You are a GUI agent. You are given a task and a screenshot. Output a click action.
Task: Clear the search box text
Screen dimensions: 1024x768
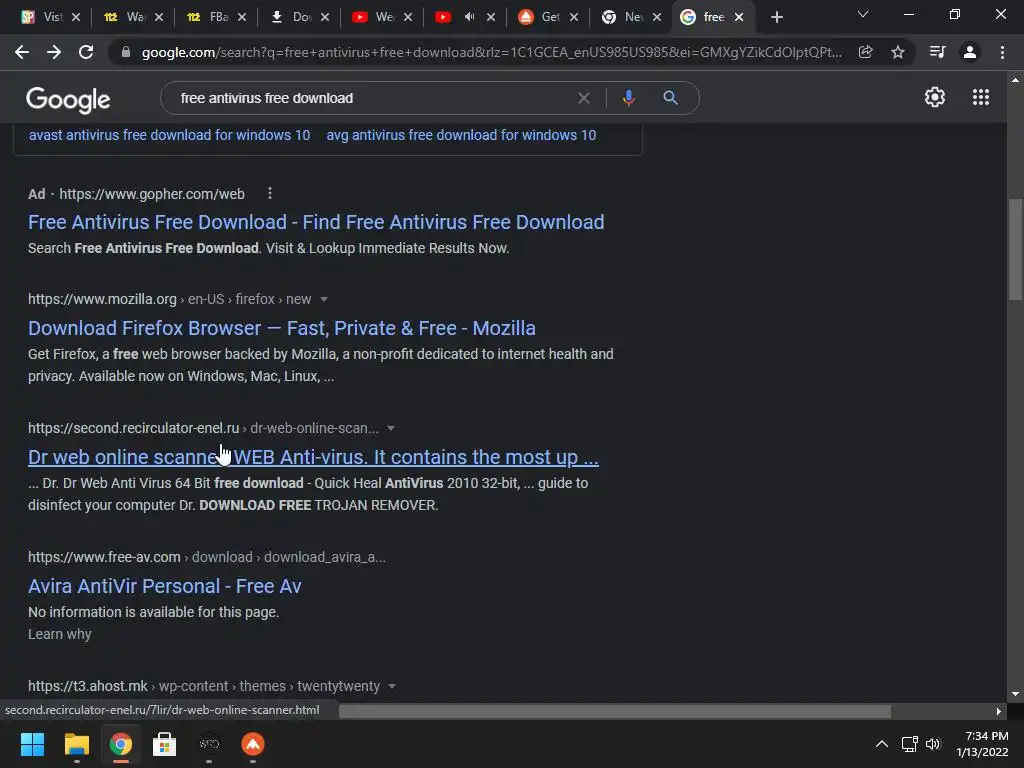[584, 98]
